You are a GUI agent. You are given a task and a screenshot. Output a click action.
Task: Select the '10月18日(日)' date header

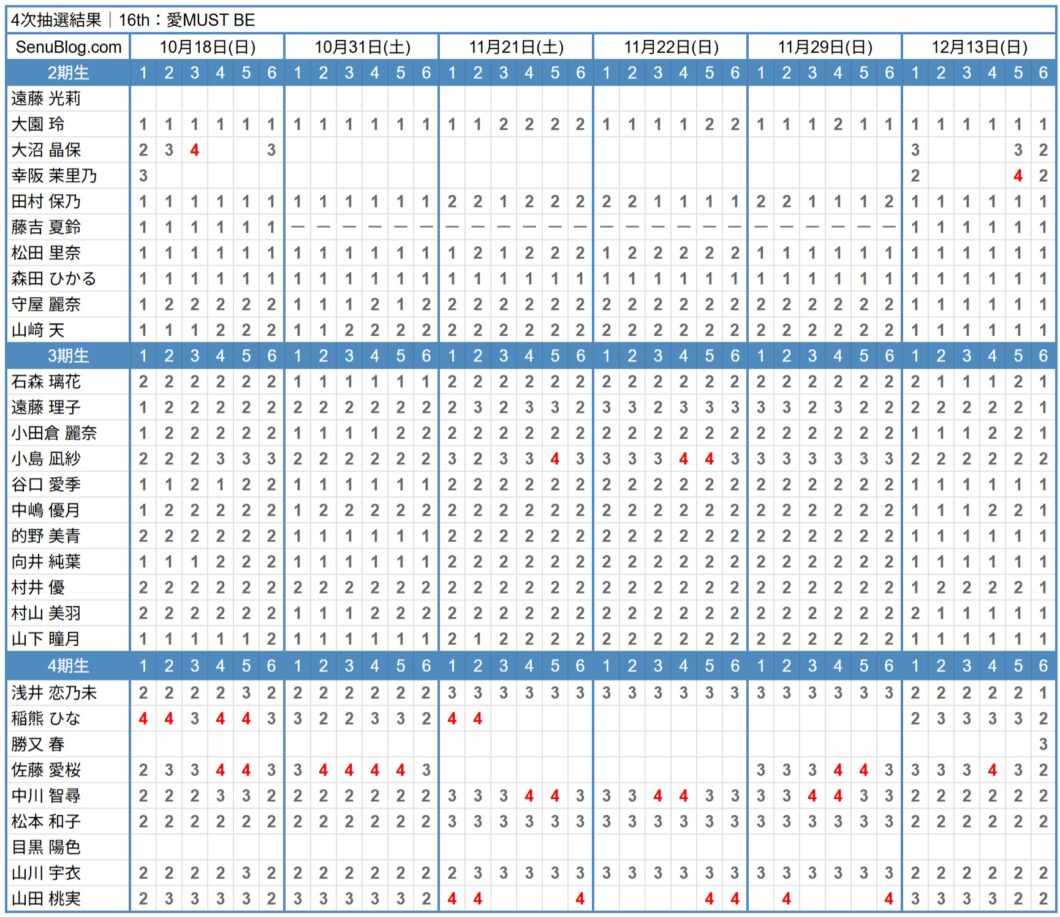208,47
